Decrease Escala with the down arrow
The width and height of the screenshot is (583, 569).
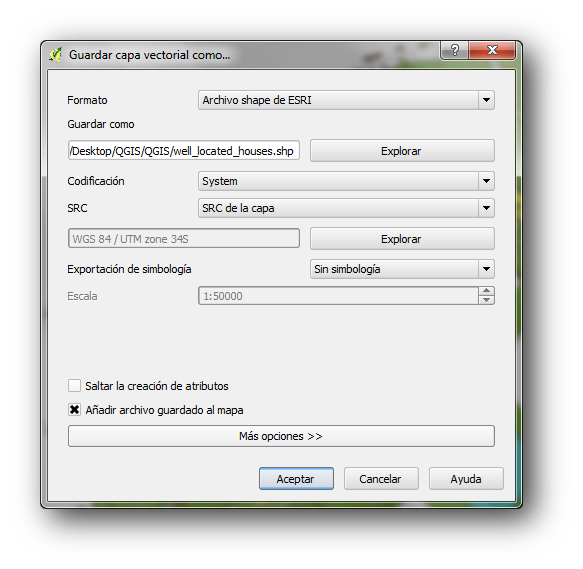pos(486,300)
